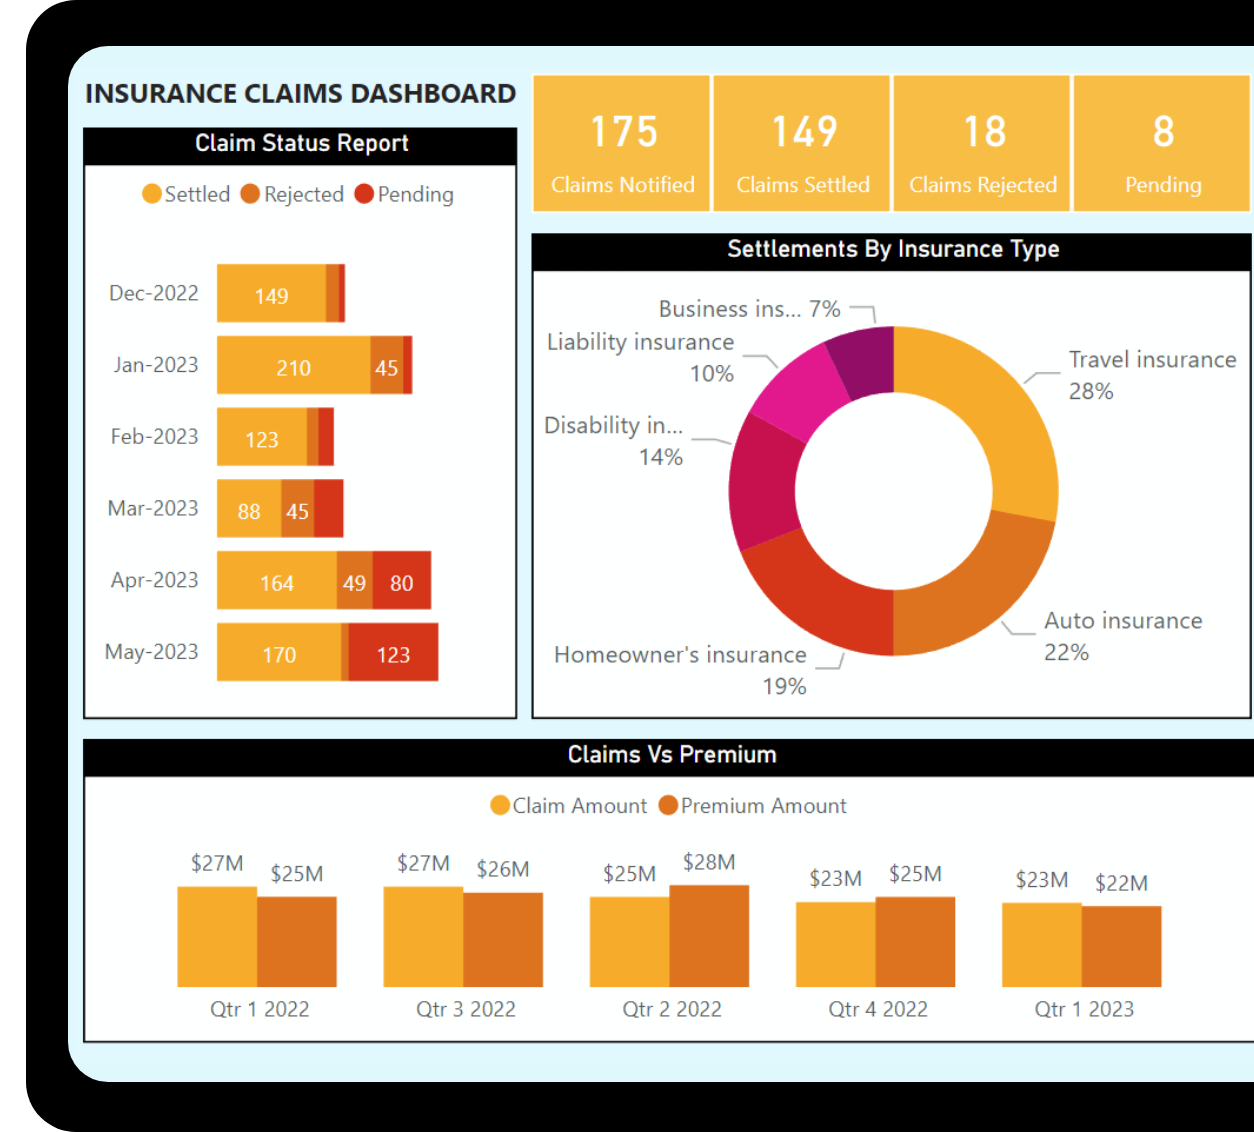
Task: Click the Settled legend marker
Action: click(152, 194)
